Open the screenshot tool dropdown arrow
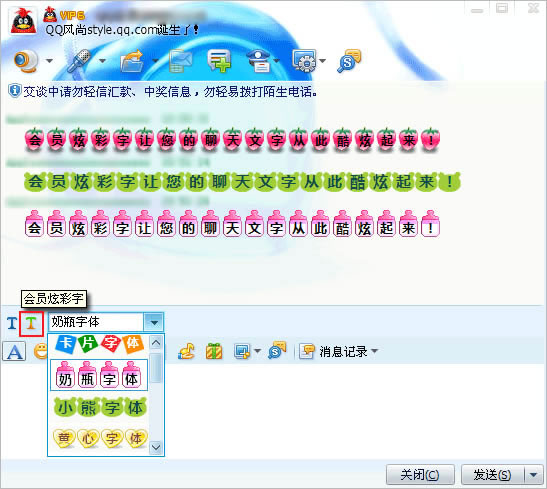 (x=257, y=351)
